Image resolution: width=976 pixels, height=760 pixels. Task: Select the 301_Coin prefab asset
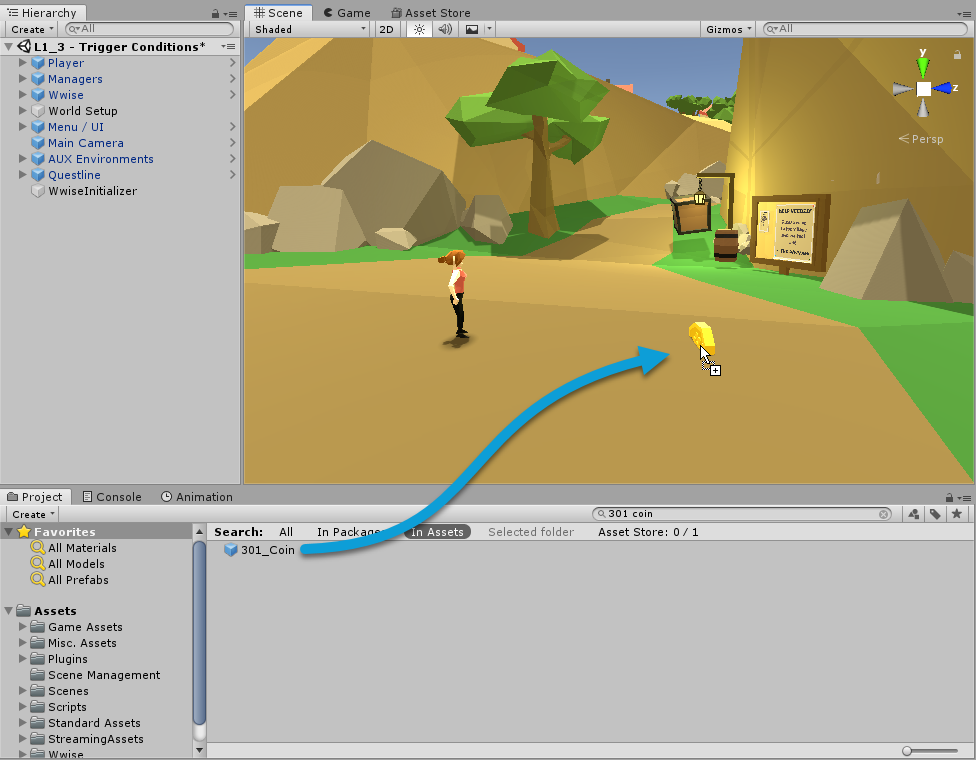[267, 550]
